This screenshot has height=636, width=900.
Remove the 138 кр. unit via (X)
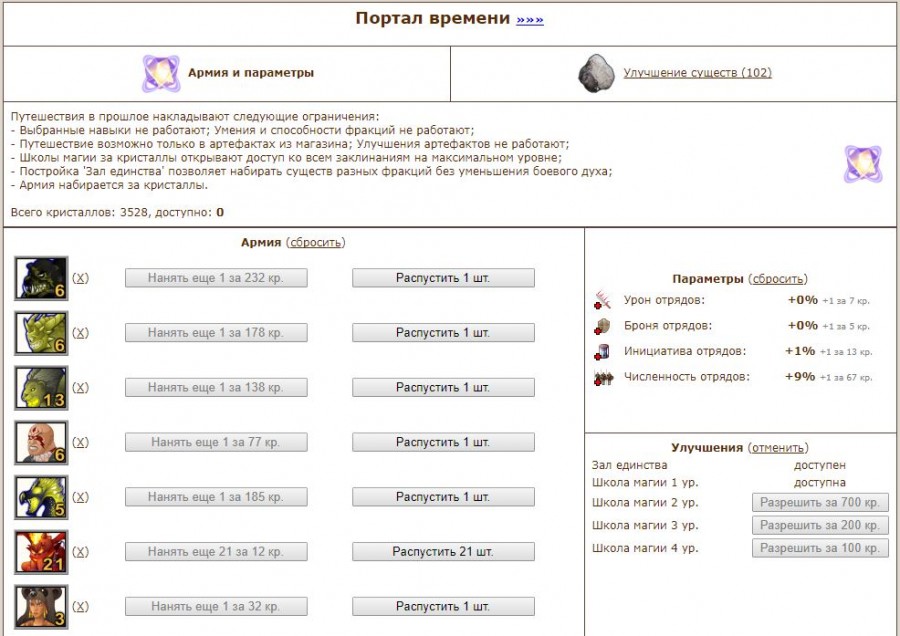[x=80, y=387]
